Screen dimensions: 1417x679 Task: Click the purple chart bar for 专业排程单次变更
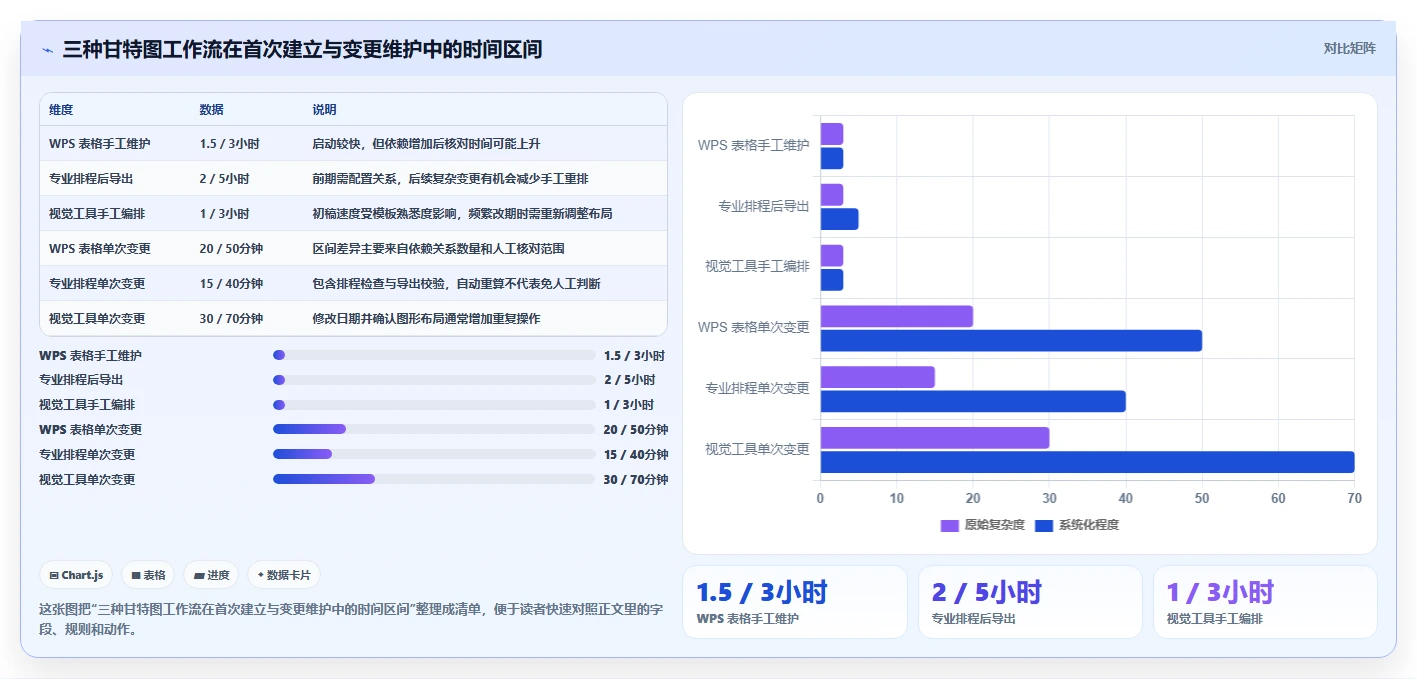coord(878,377)
